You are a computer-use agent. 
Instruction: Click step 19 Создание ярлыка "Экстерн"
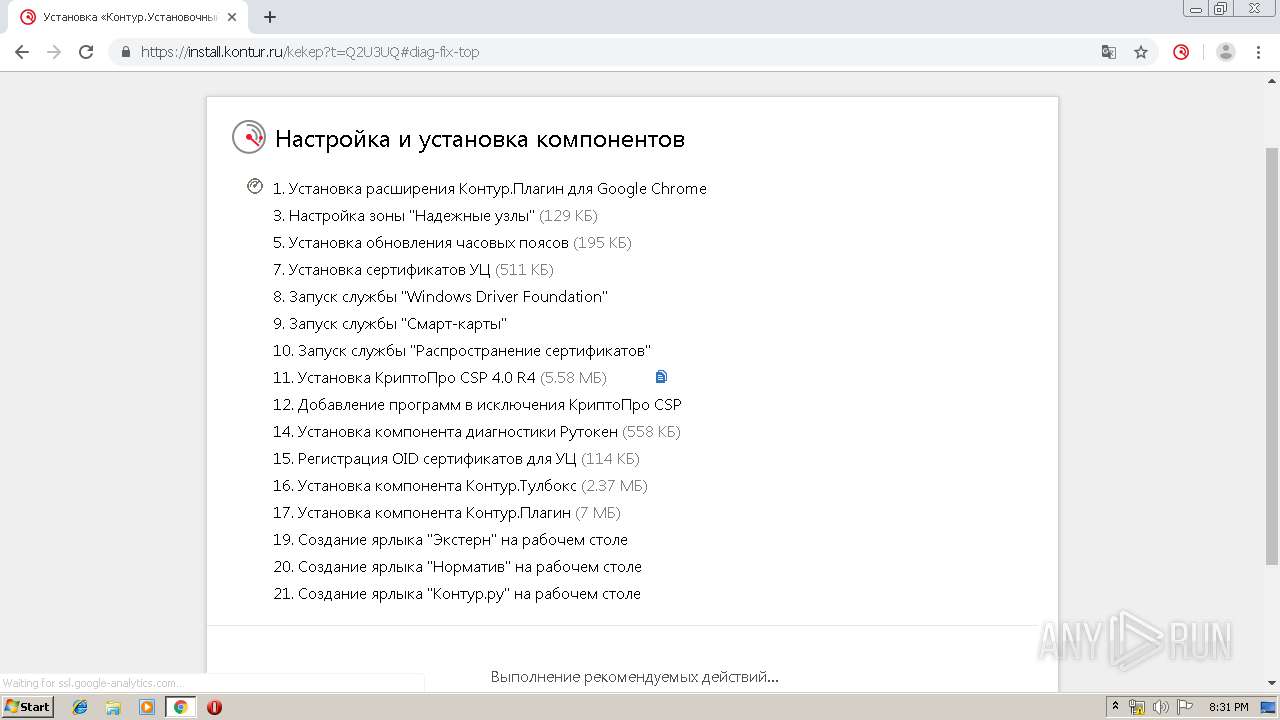[x=450, y=539]
